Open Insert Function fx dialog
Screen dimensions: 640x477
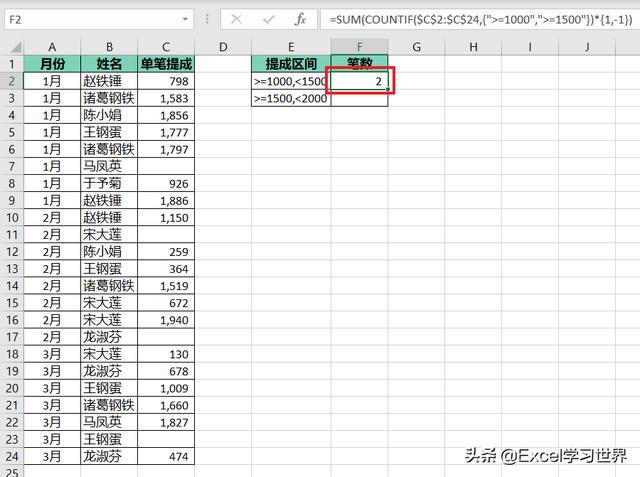(x=300, y=19)
